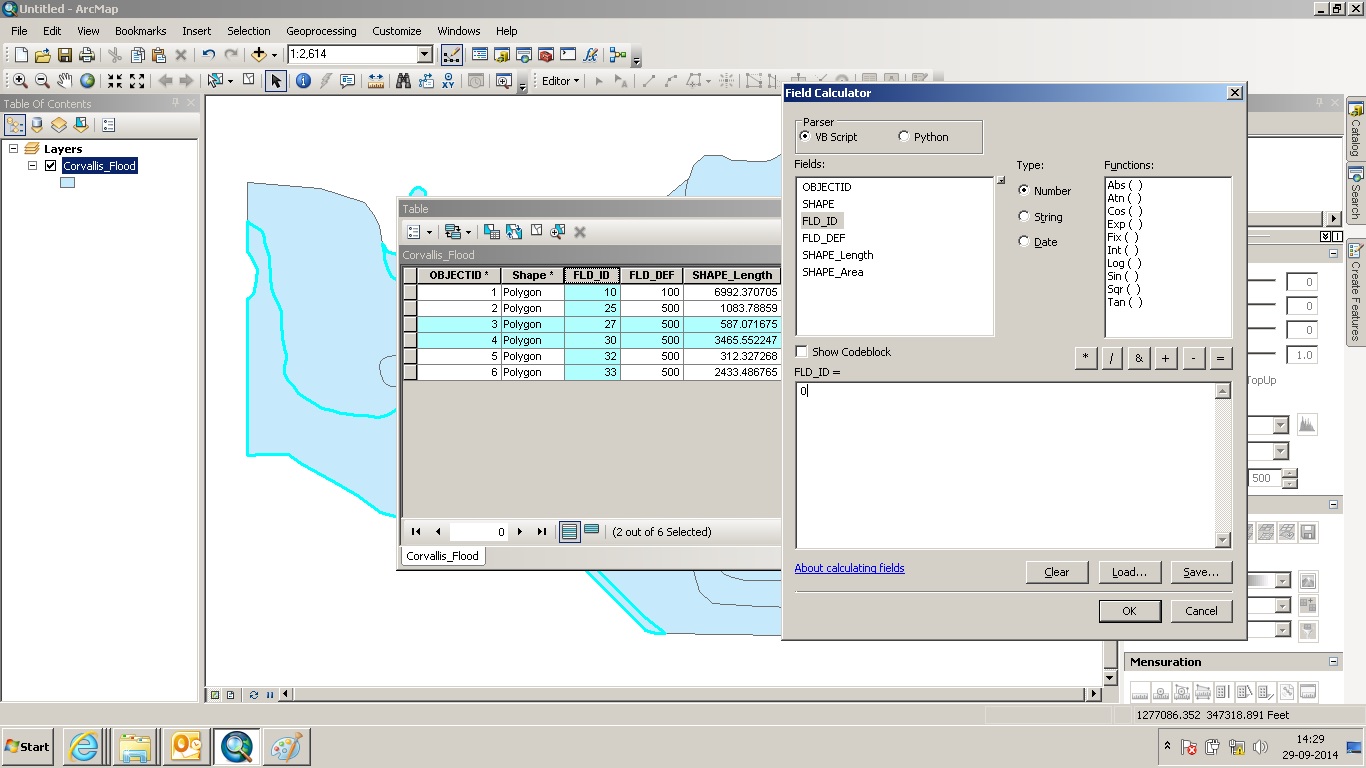Open the About calculating fields link
Screen dimensions: 1366x768
849,568
